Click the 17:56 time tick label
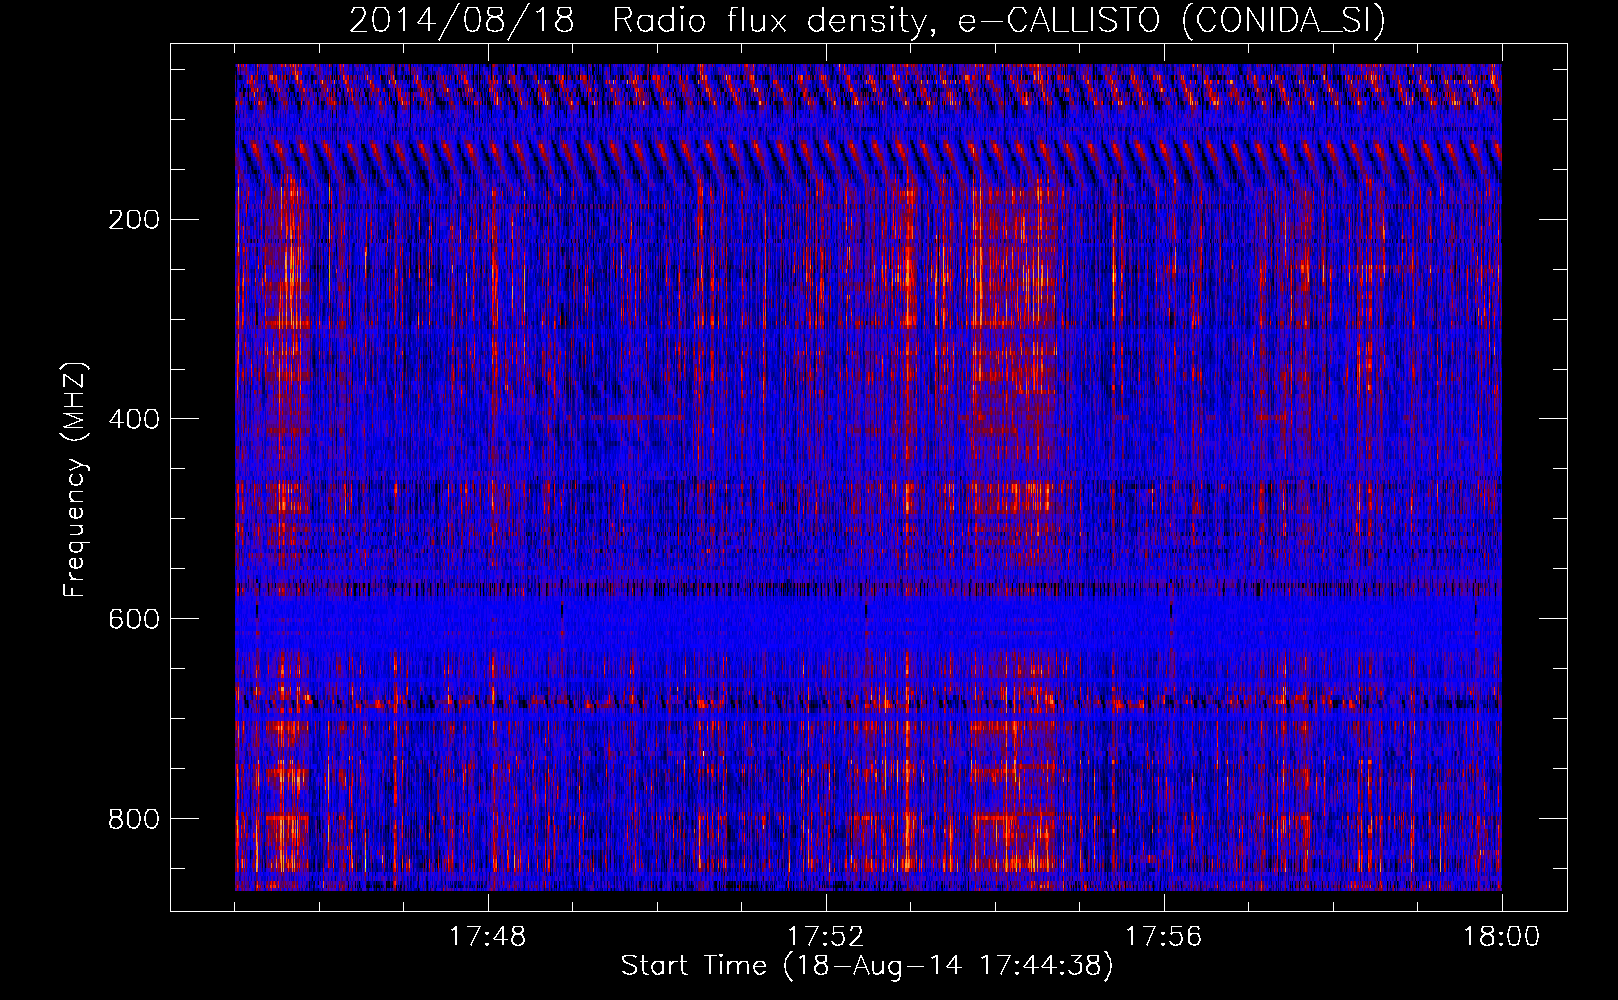Viewport: 1618px width, 1000px height. (1163, 937)
